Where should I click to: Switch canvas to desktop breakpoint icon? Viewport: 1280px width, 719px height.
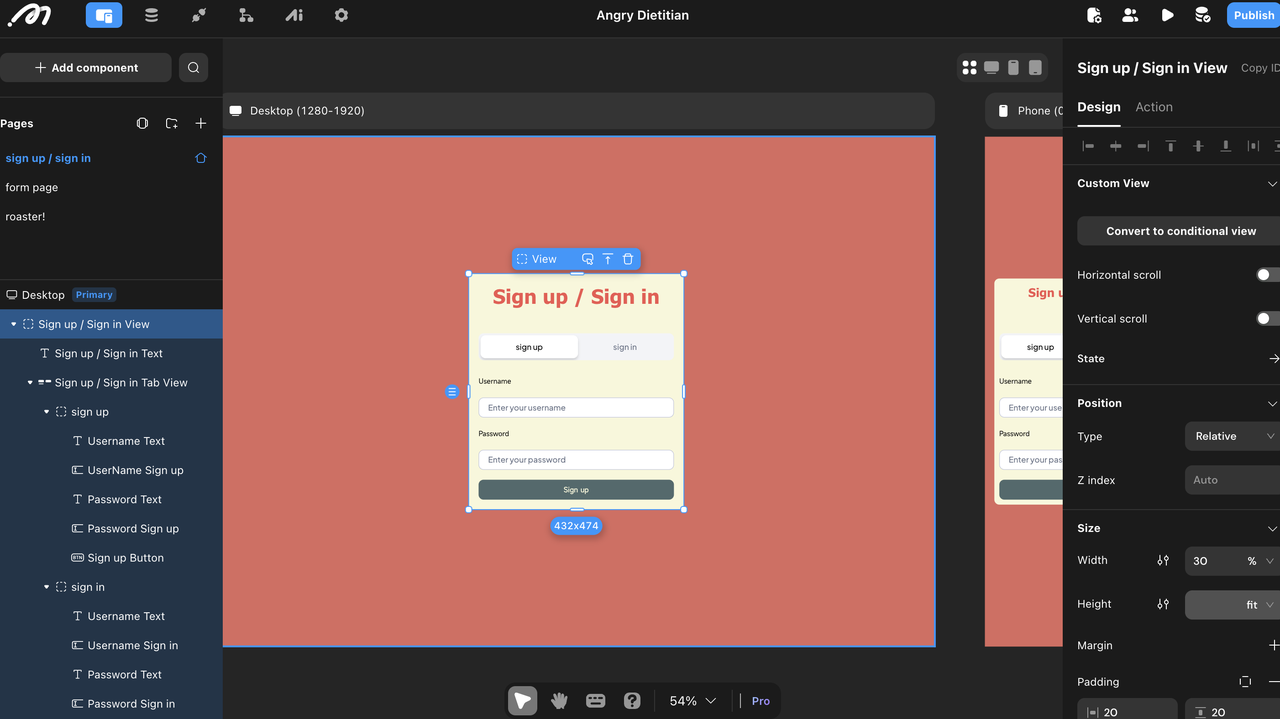tap(991, 68)
